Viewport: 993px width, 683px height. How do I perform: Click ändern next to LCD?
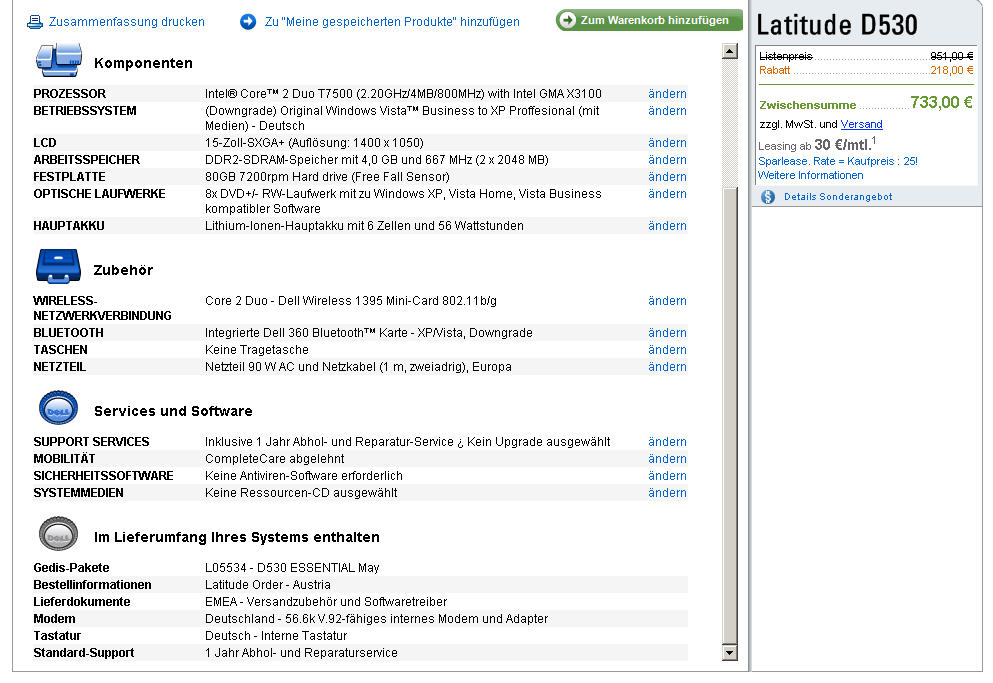667,143
